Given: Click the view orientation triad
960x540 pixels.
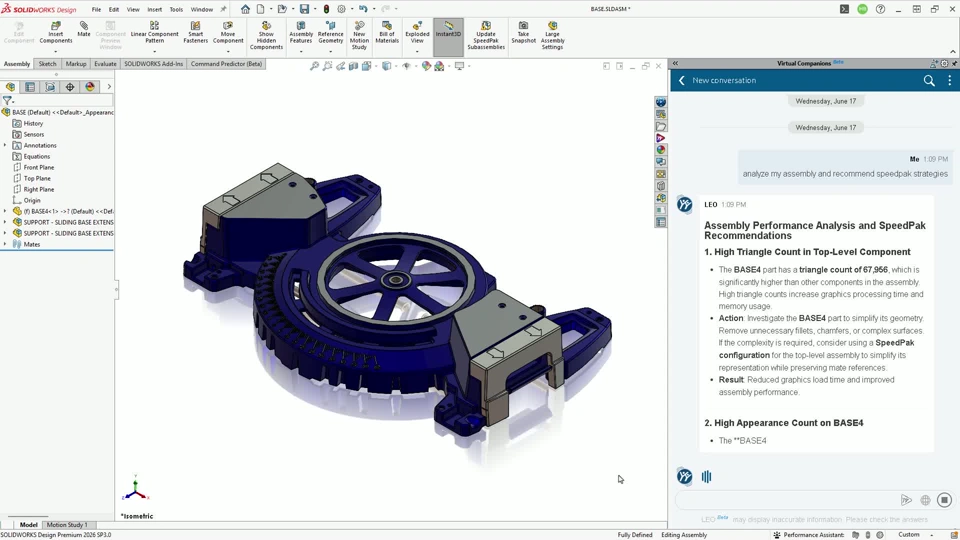Looking at the screenshot, I should click(x=135, y=489).
